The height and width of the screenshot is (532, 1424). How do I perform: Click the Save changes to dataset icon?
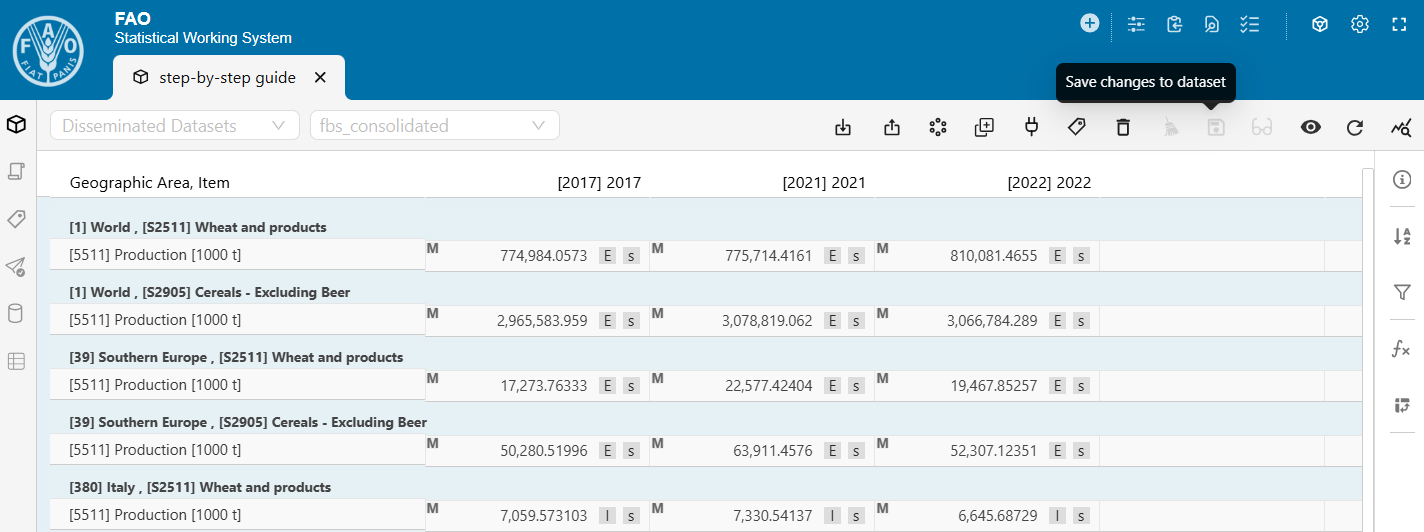(x=1216, y=127)
